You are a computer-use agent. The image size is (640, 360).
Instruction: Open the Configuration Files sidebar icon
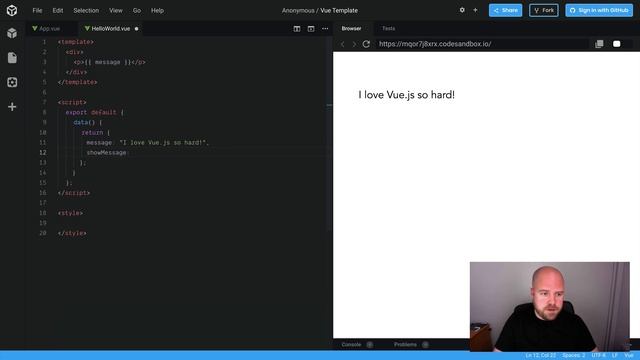pyautogui.click(x=12, y=82)
